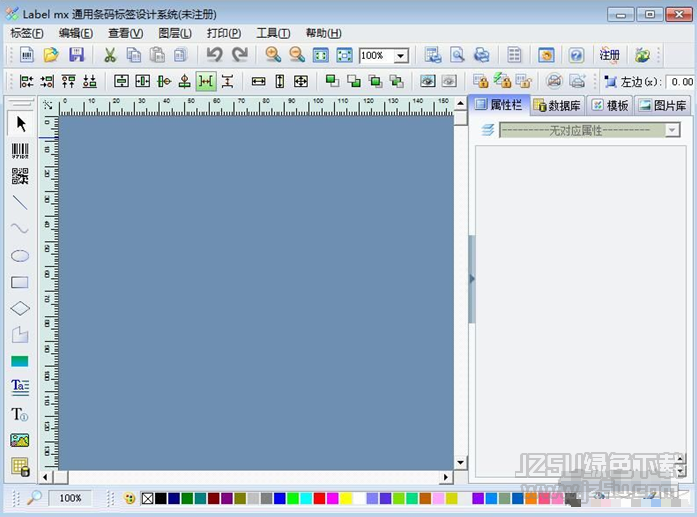Select the curve line tool
The image size is (697, 517).
[20, 228]
